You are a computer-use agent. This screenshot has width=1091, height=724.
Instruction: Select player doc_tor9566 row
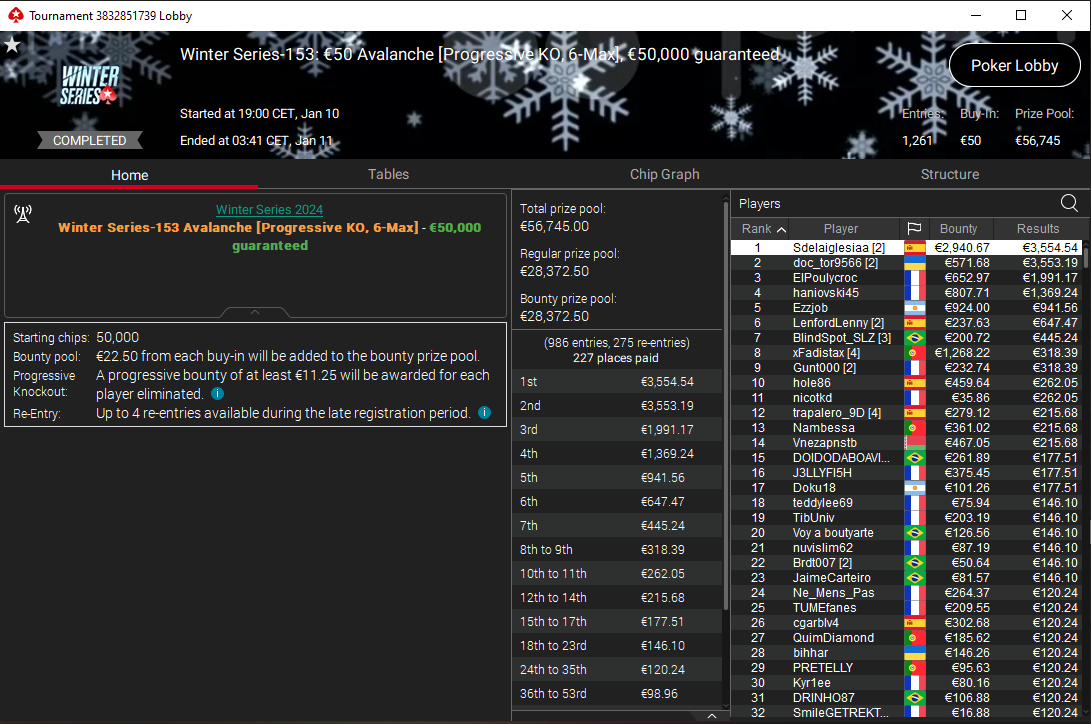[x=907, y=263]
